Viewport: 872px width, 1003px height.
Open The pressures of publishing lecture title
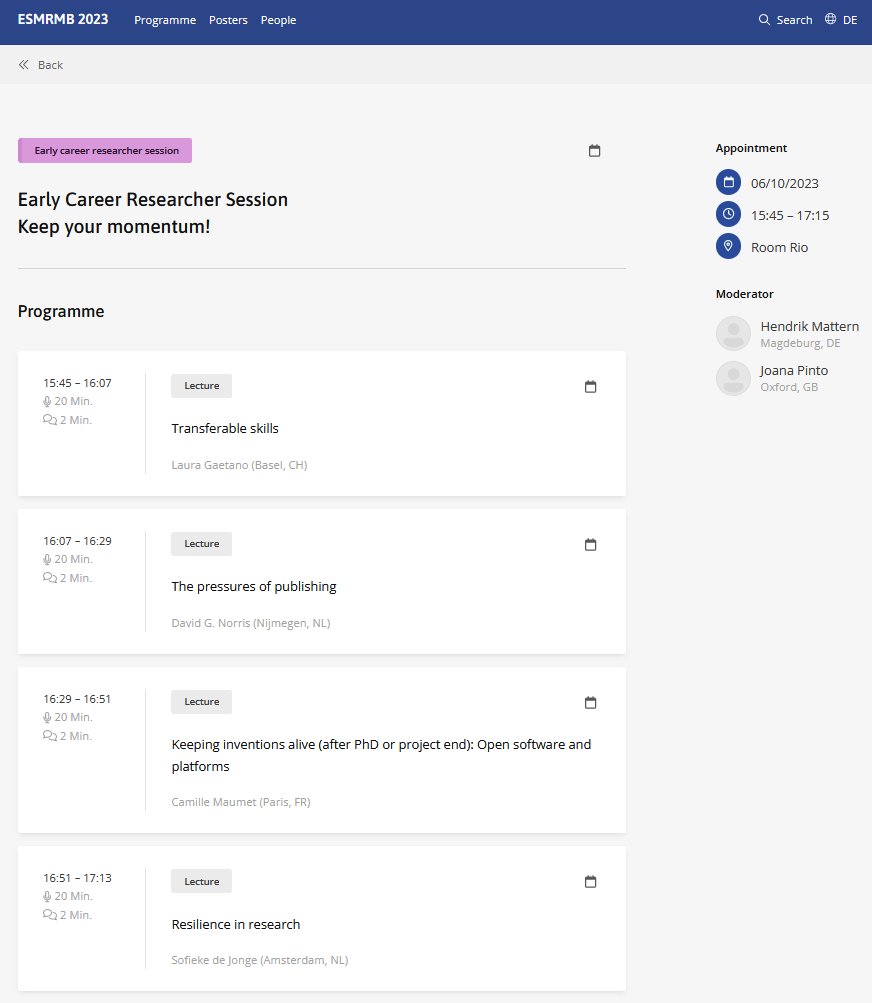pos(254,587)
